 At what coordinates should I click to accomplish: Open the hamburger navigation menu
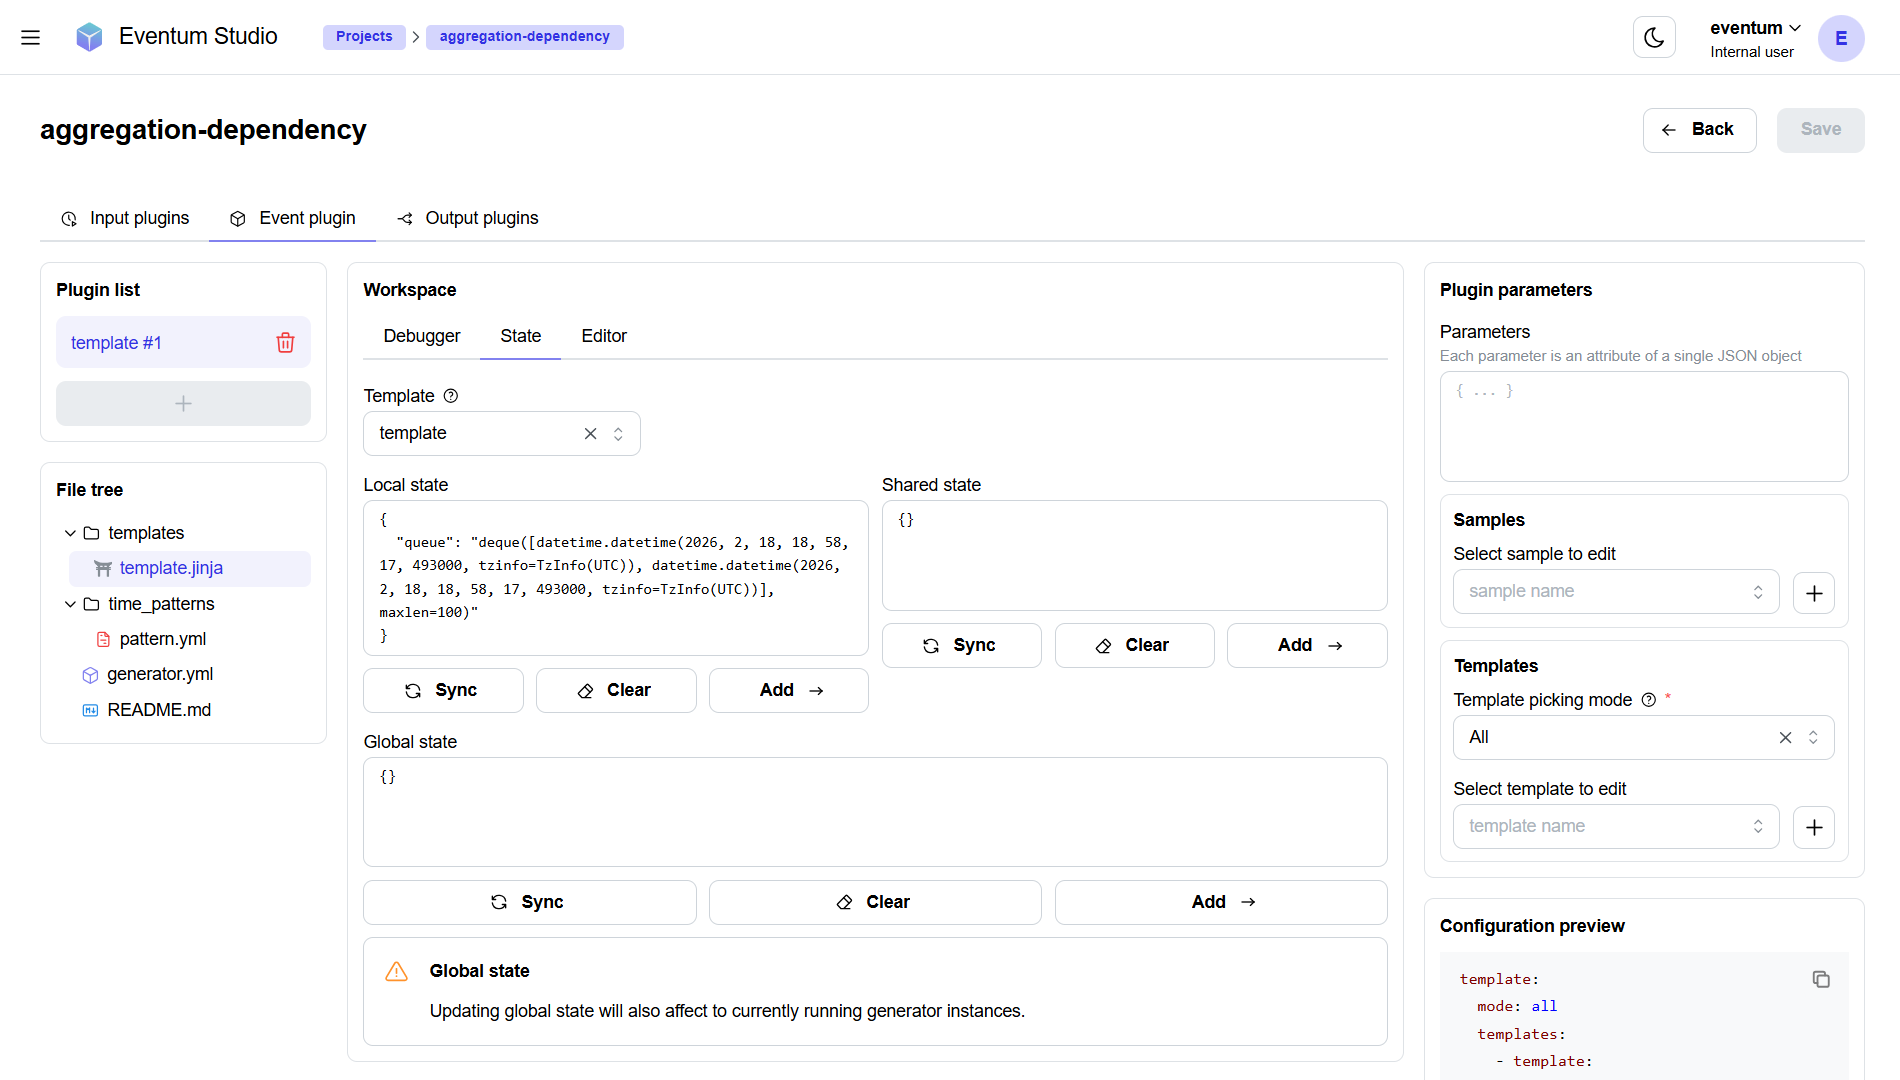(30, 37)
